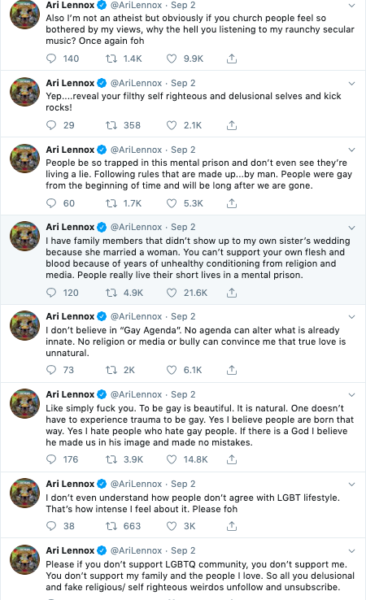Like the tweet with 9.9K likes
This screenshot has height=600, width=366.
point(172,59)
